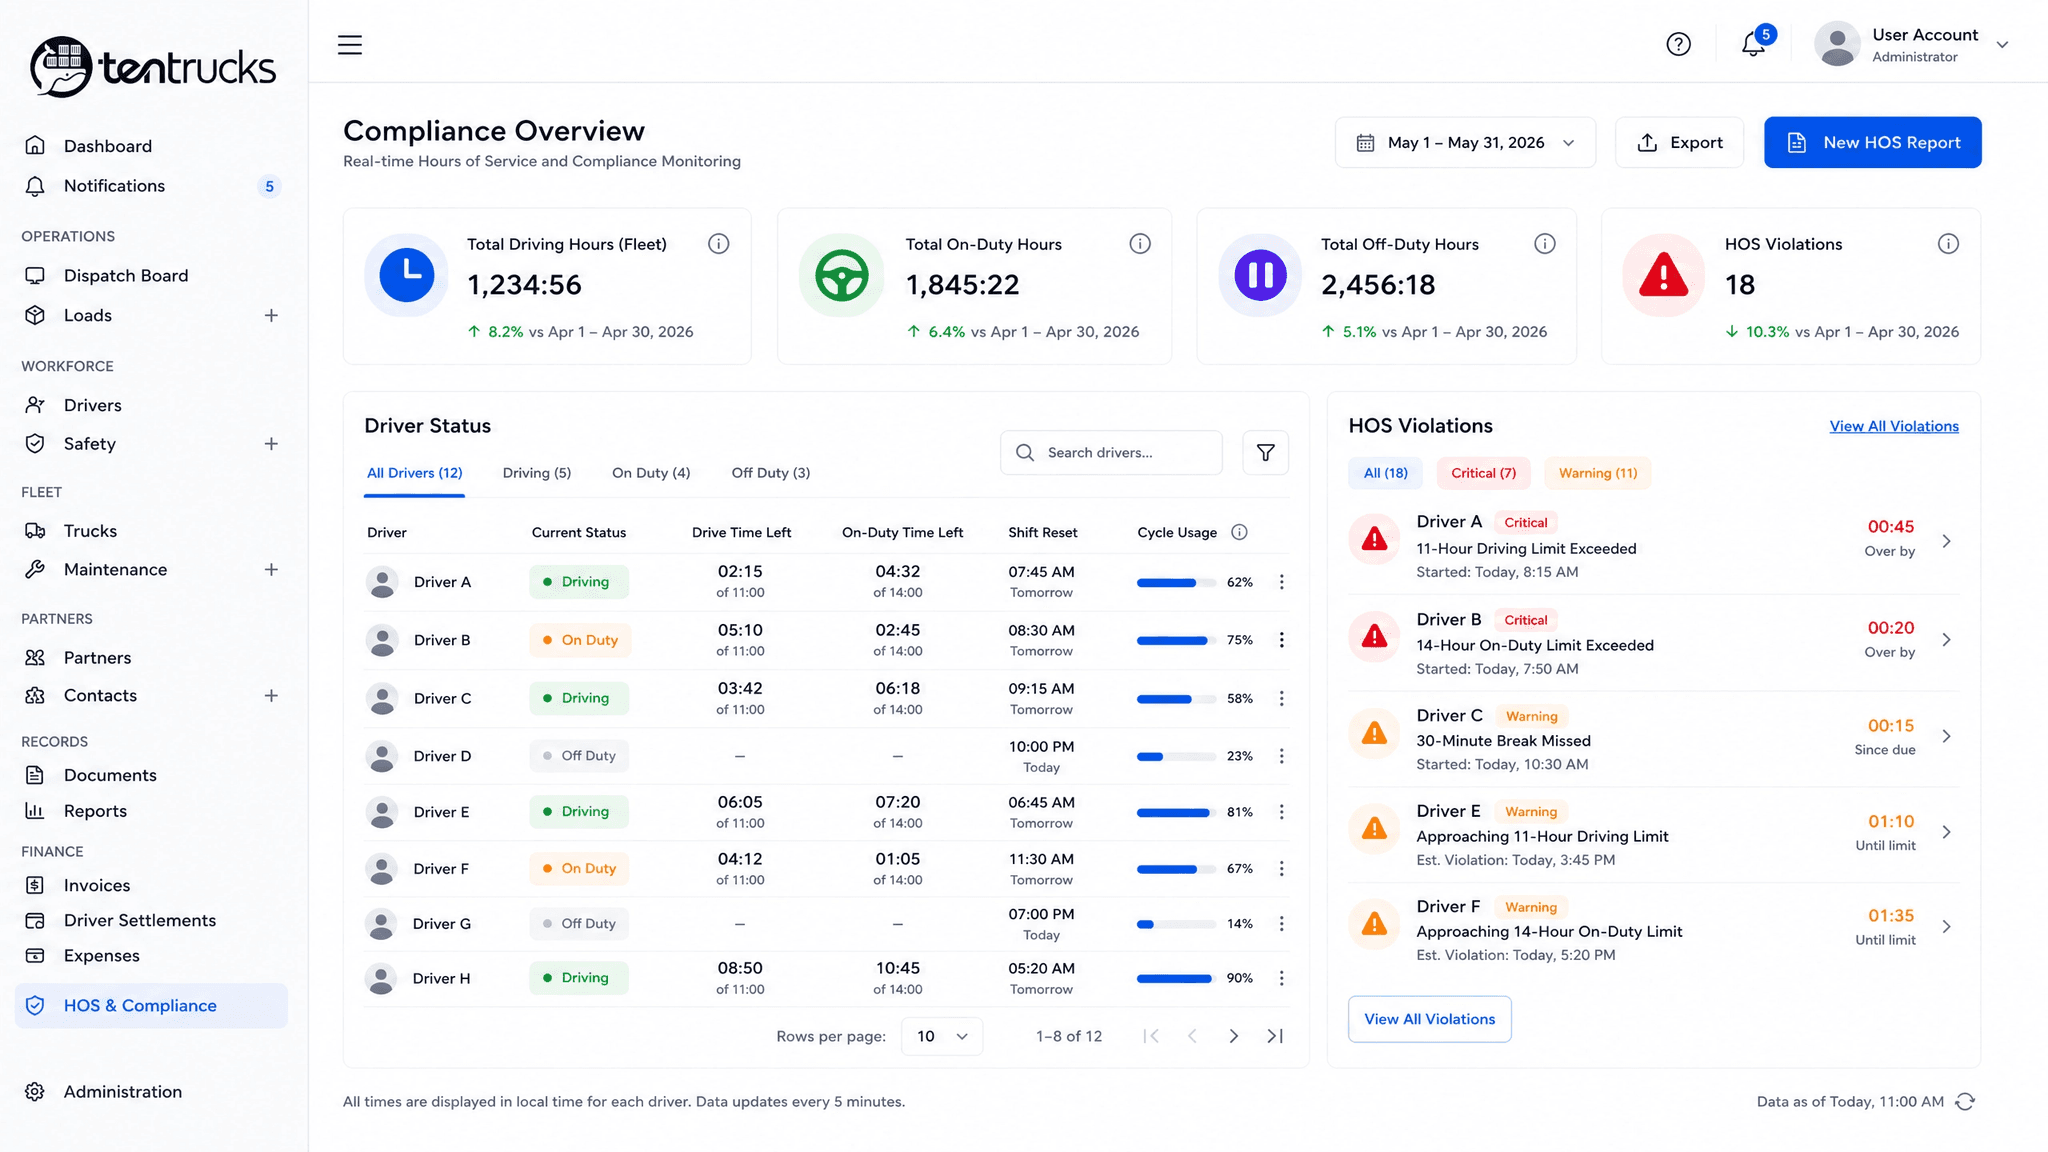Show info for HOS Violations card
The width and height of the screenshot is (2048, 1152).
(1948, 244)
